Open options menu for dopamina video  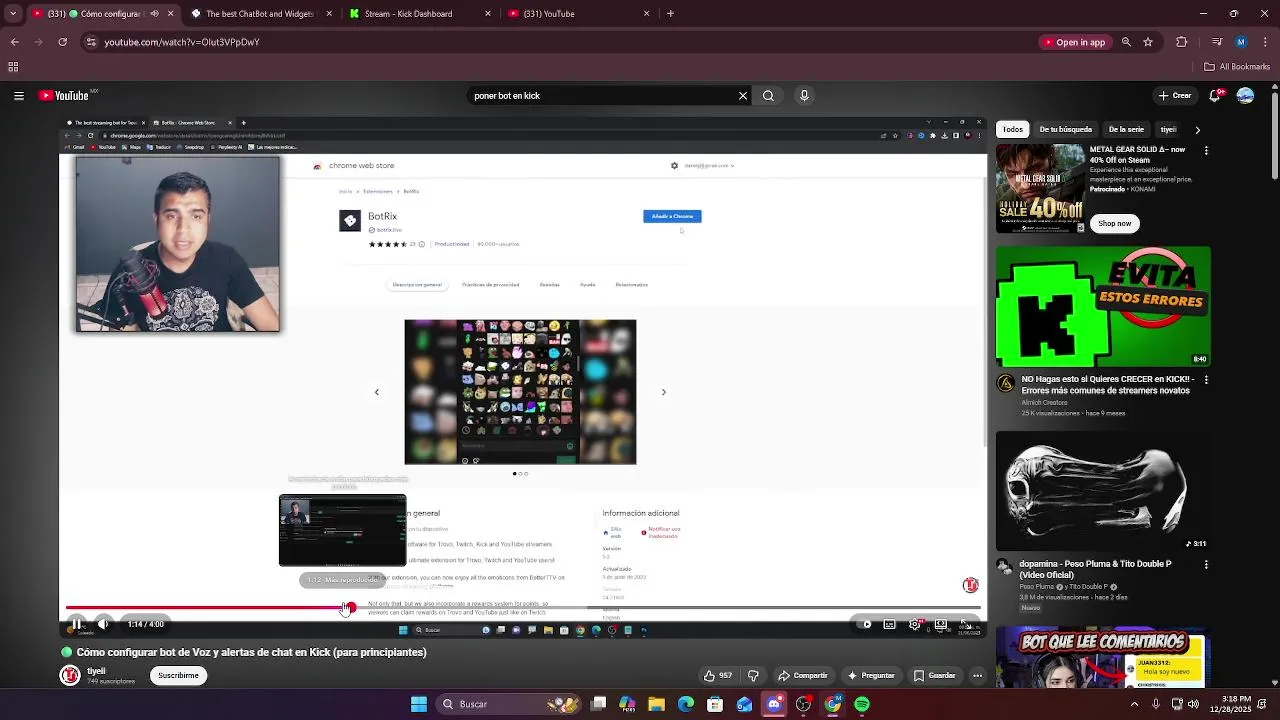[x=1206, y=564]
